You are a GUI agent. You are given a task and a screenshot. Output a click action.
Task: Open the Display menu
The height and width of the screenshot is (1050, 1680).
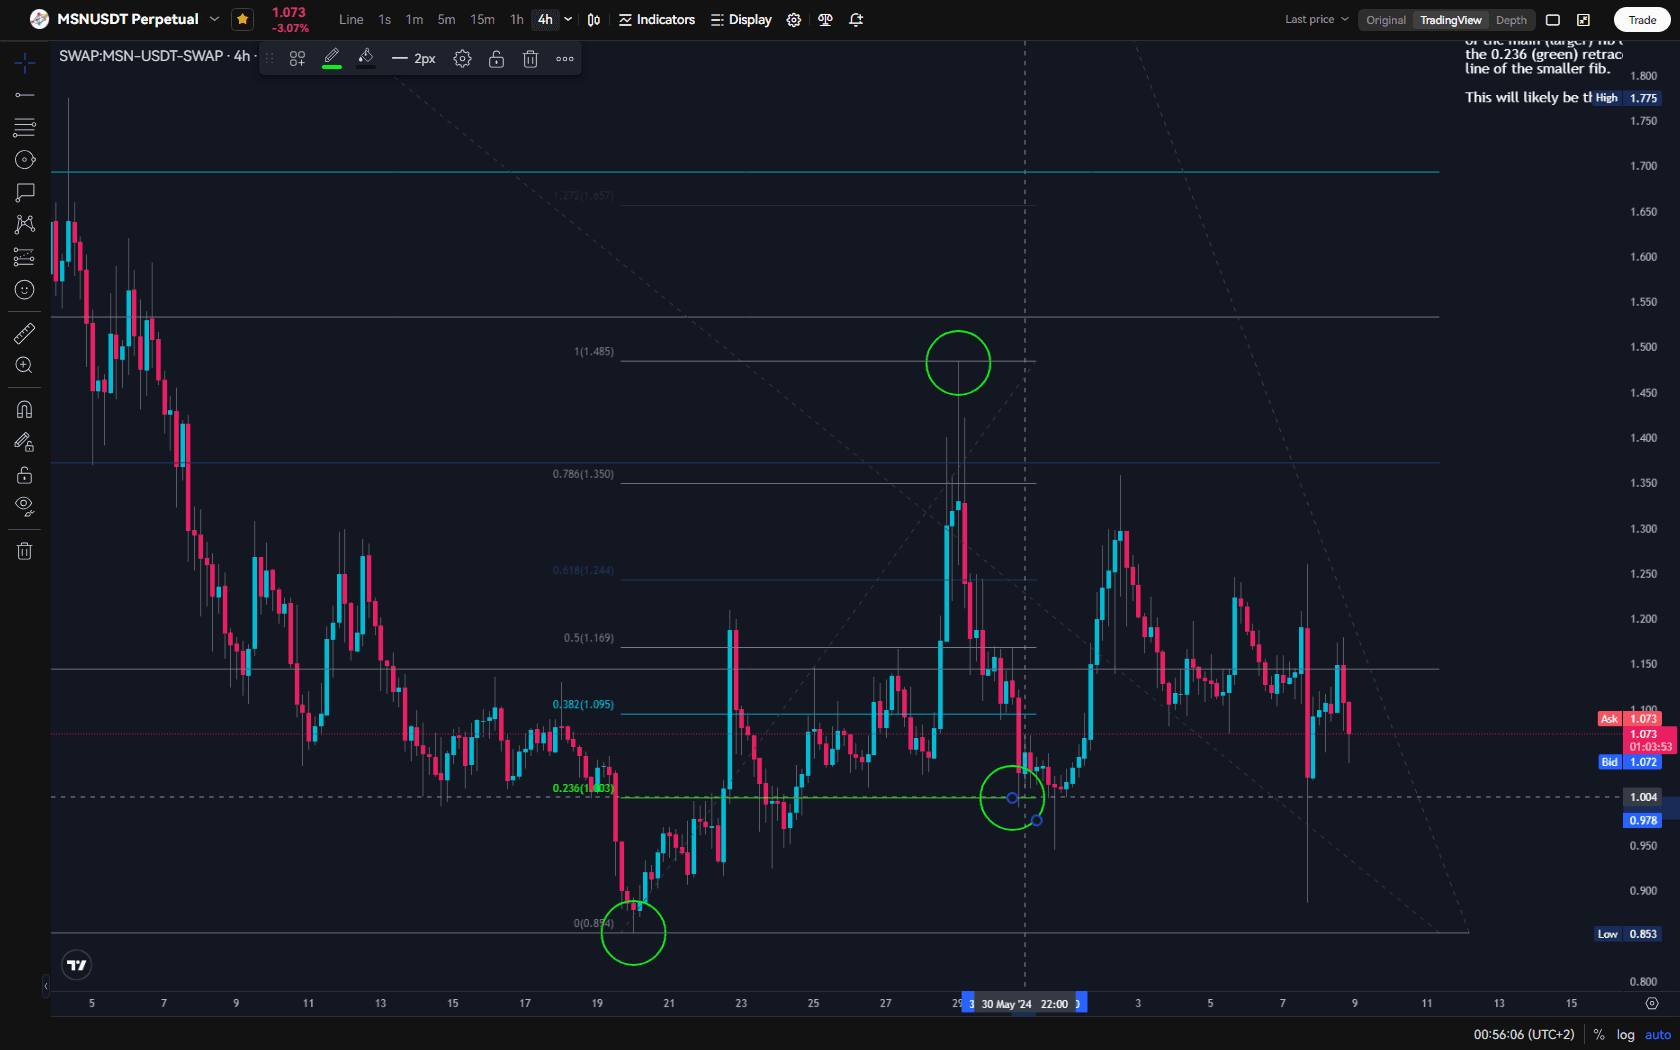pos(741,20)
